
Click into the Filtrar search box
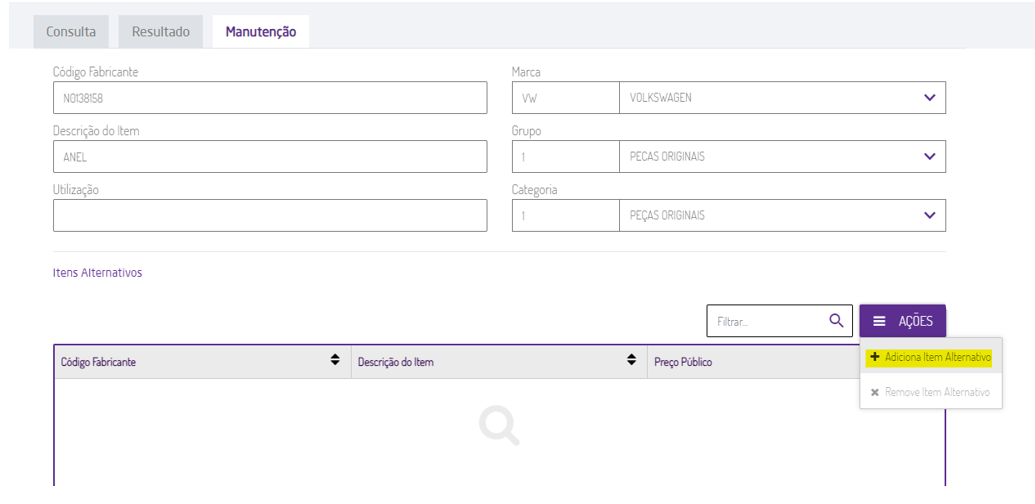[765, 321]
